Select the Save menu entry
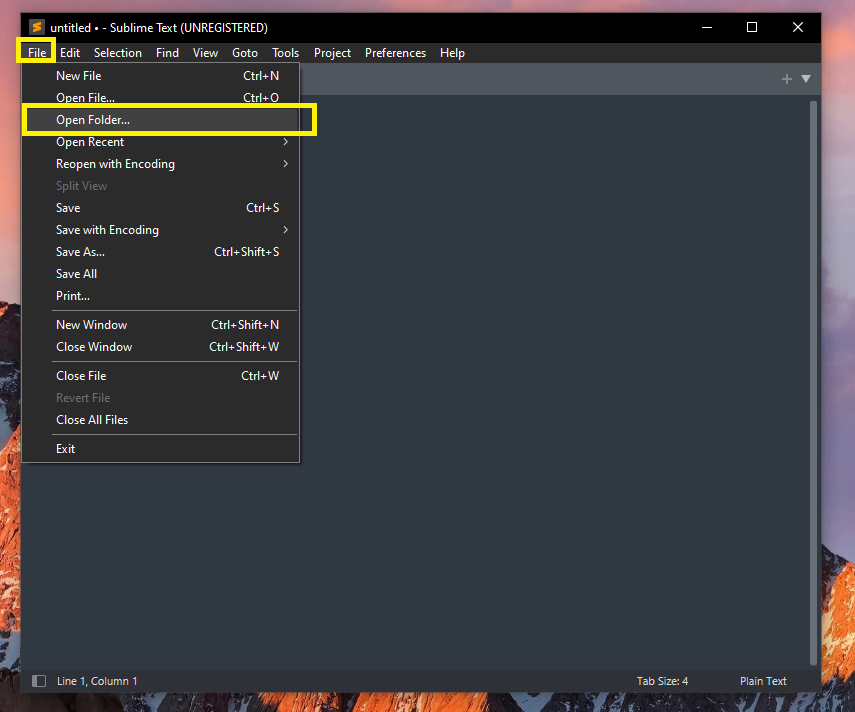This screenshot has height=712, width=855. tap(161, 208)
